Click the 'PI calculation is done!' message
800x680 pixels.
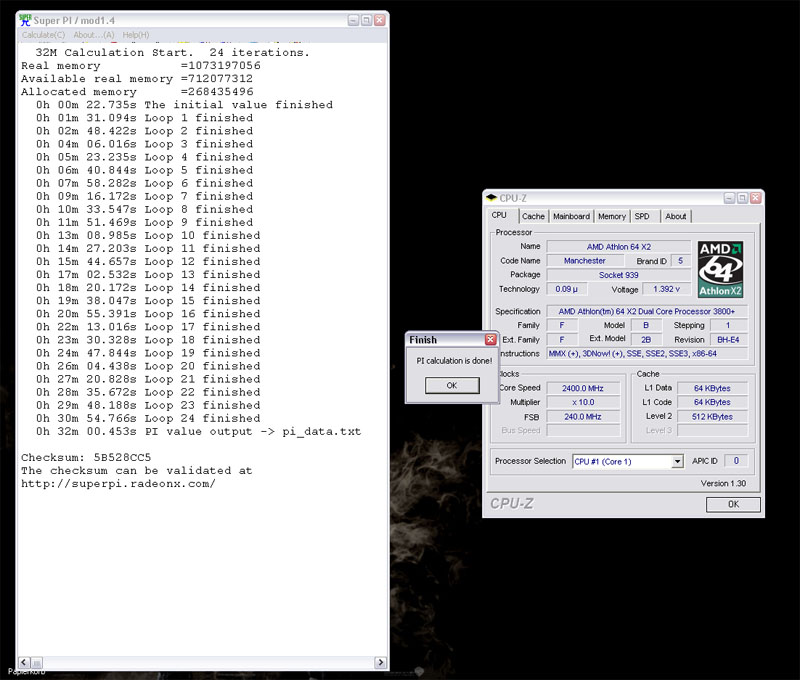(454, 361)
